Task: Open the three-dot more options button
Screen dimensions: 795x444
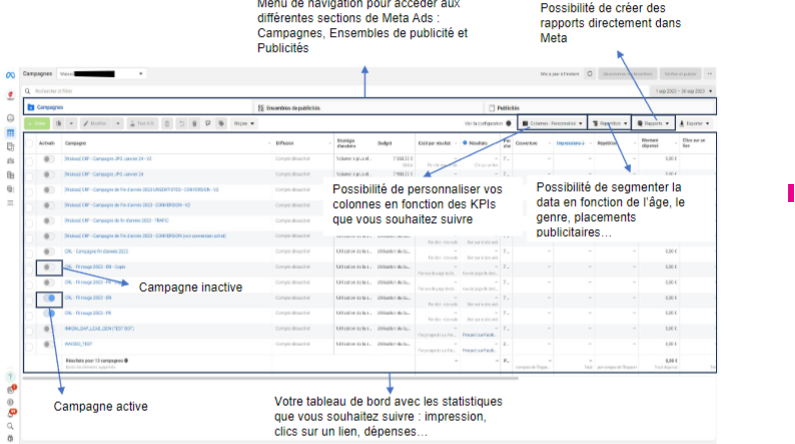Action: (x=710, y=74)
